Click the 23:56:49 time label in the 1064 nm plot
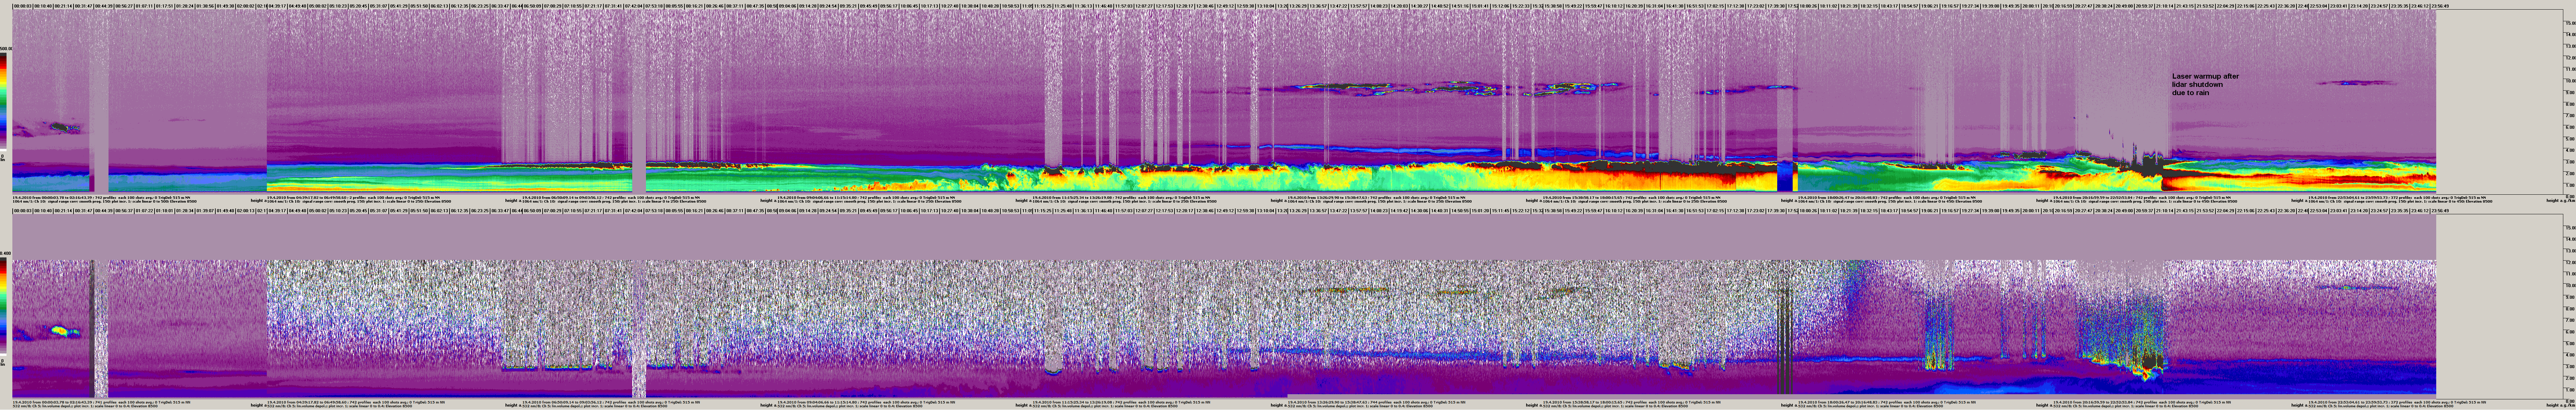Image resolution: width=2576 pixels, height=410 pixels. [x=2440, y=6]
